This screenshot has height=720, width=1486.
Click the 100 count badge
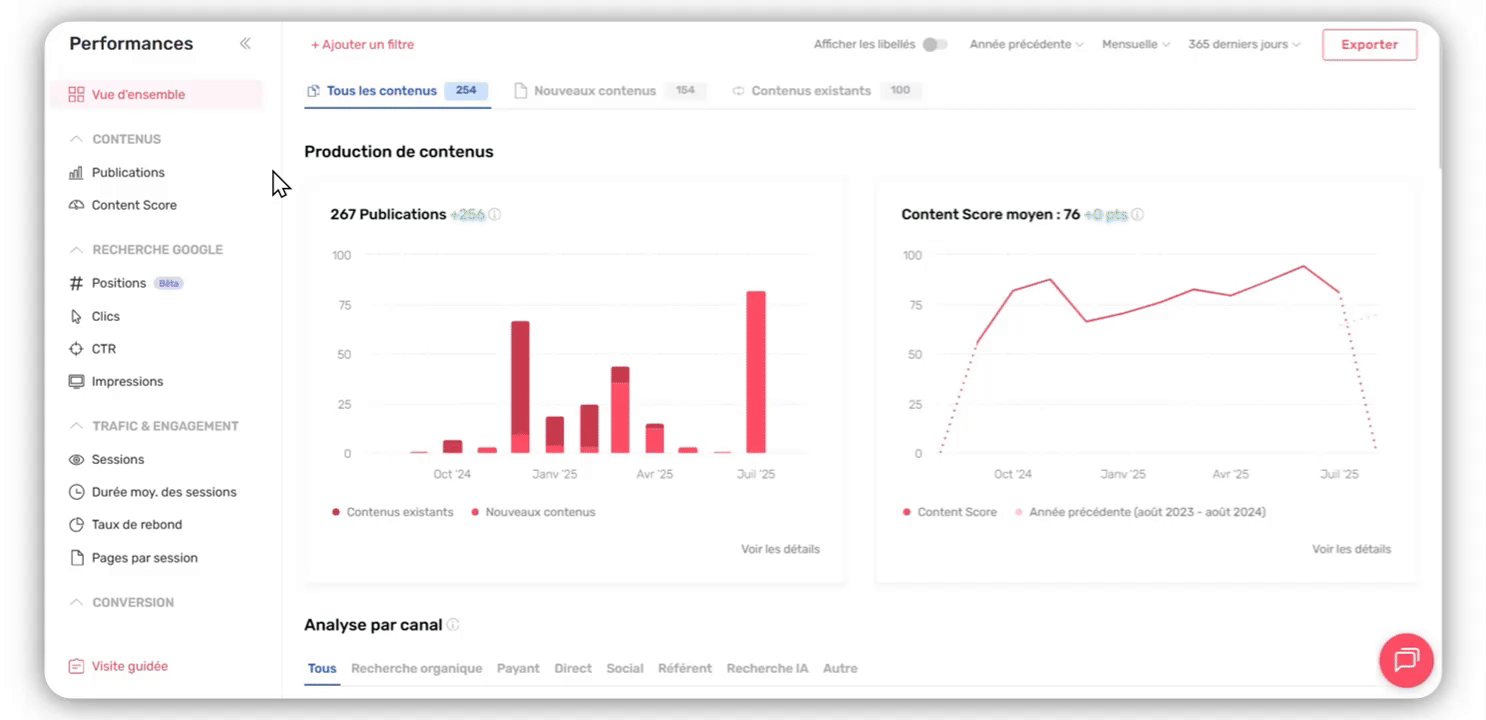900,91
